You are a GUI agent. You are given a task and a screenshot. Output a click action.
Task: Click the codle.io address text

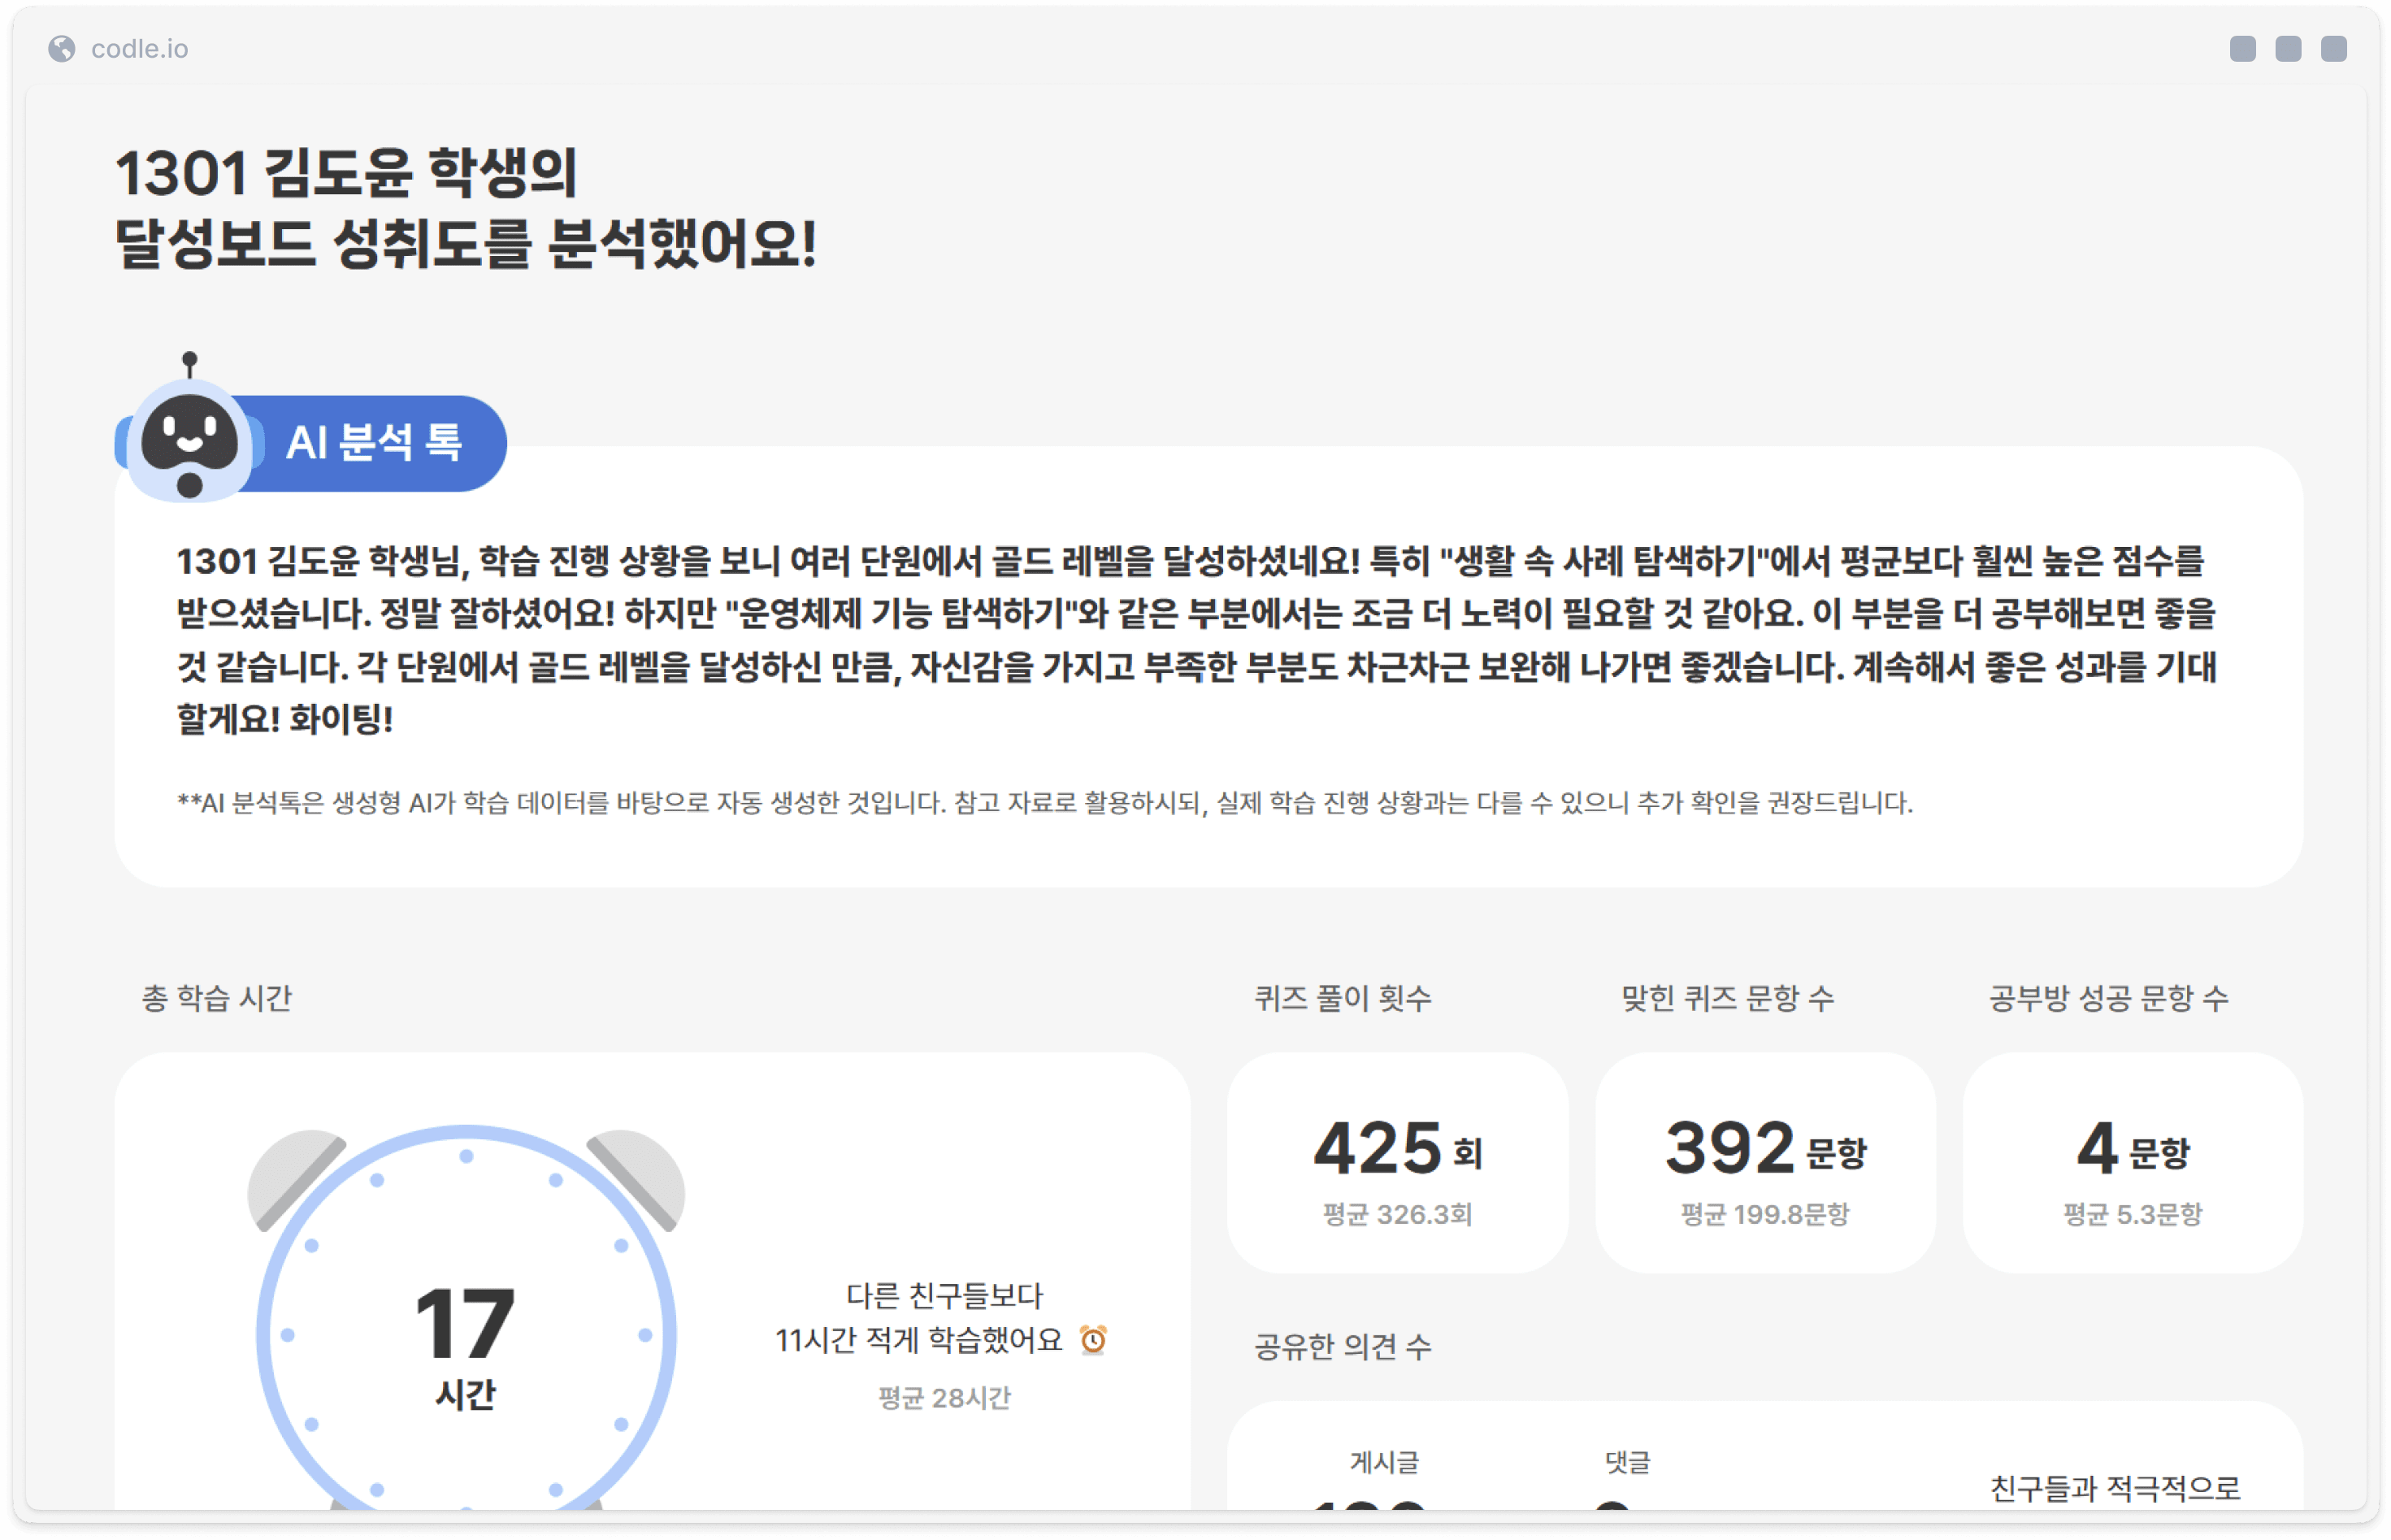point(139,48)
